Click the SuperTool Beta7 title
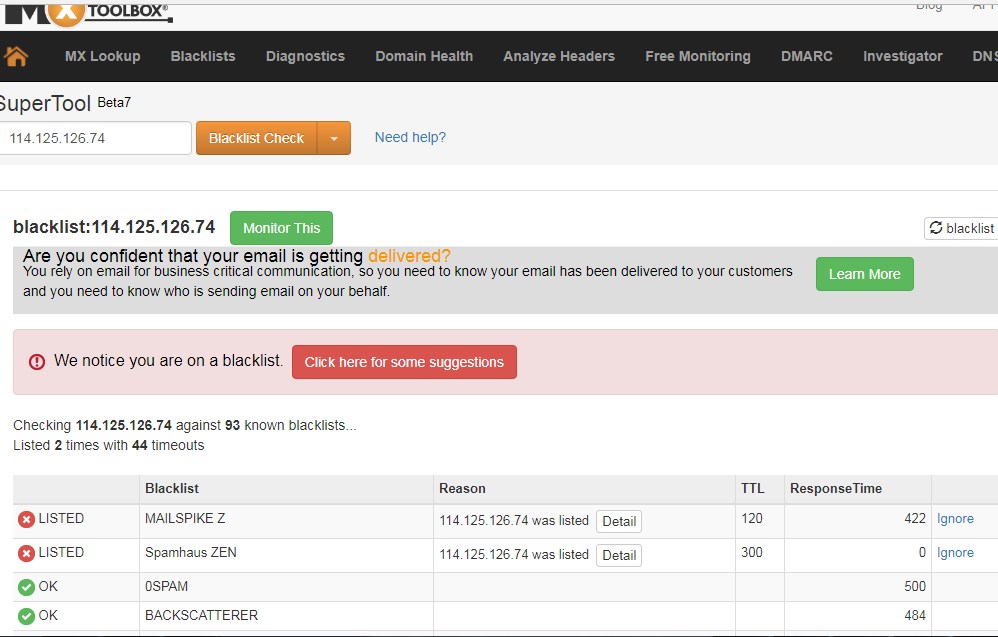Image resolution: width=998 pixels, height=637 pixels. coord(65,102)
